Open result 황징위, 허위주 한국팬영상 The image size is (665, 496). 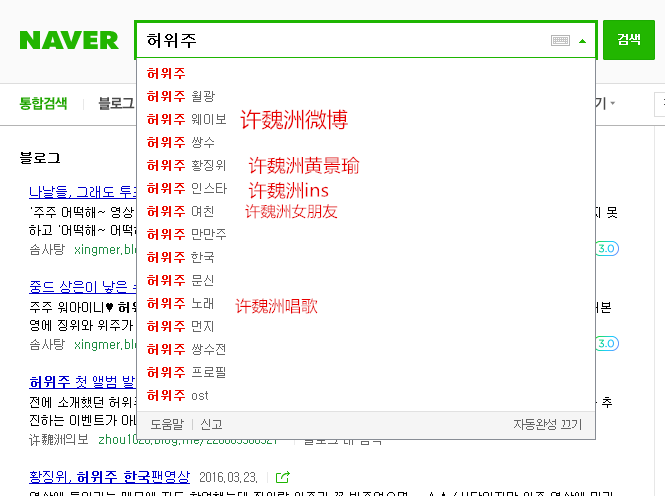tap(109, 477)
